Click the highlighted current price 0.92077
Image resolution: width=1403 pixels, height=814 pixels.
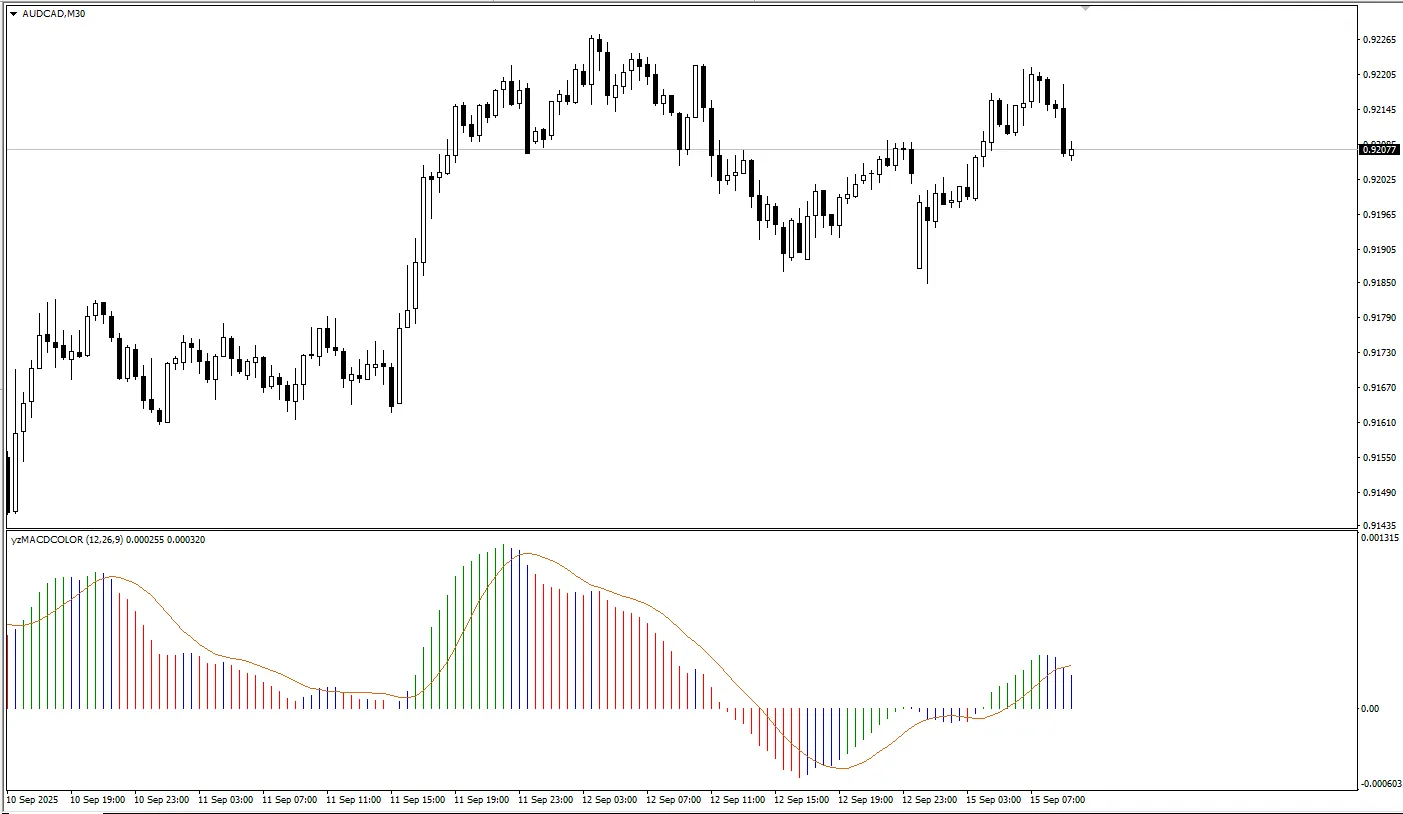click(1380, 150)
